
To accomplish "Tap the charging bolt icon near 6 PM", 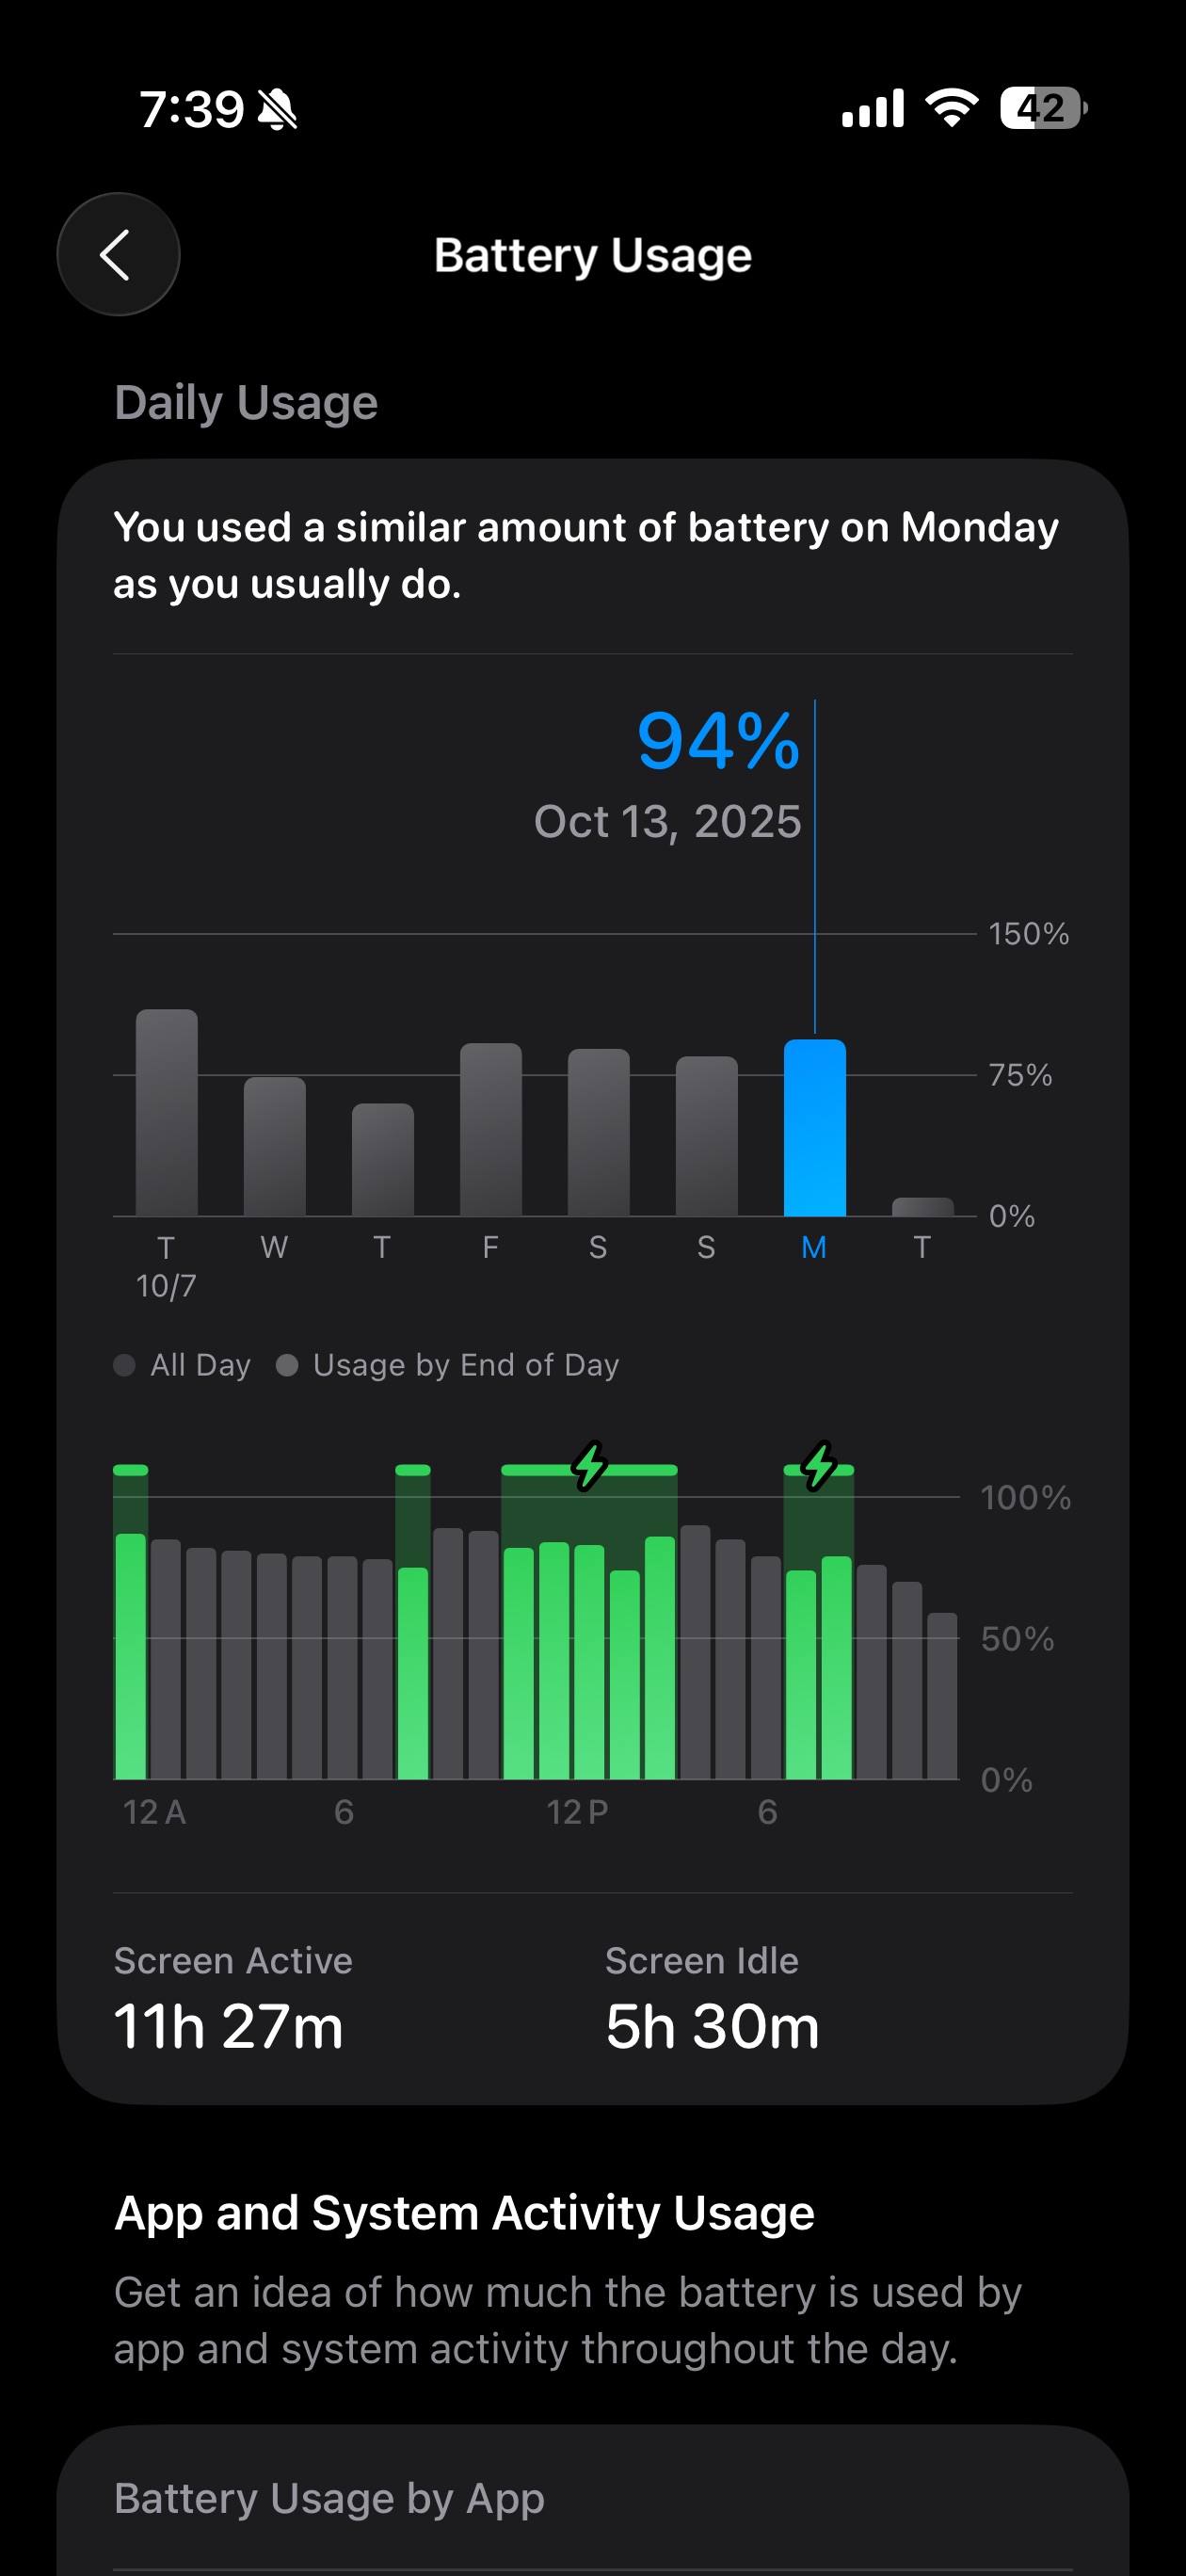I will tap(819, 1466).
